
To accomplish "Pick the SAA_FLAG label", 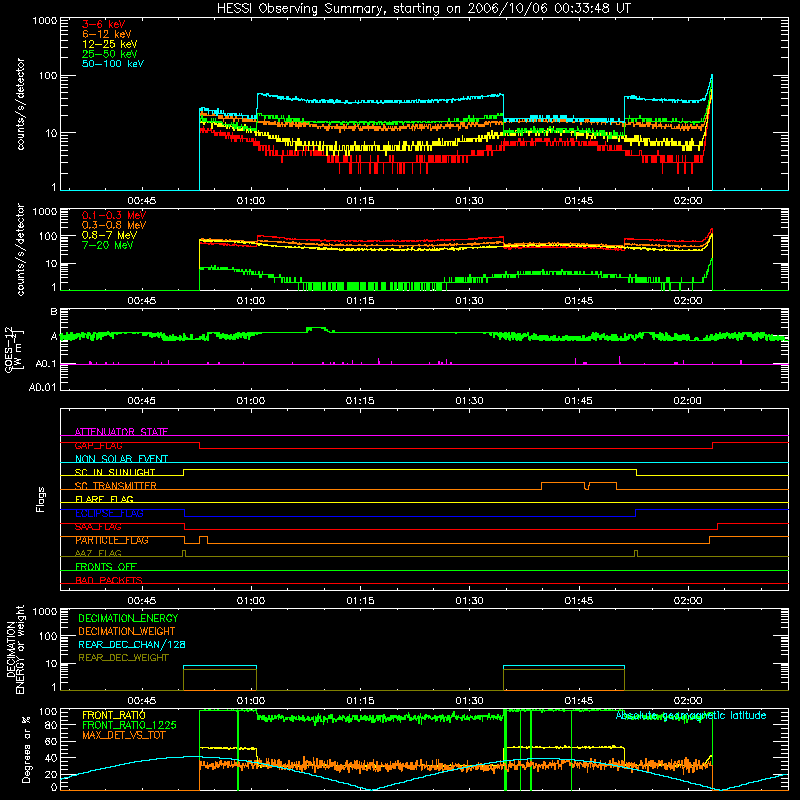I will [x=98, y=527].
